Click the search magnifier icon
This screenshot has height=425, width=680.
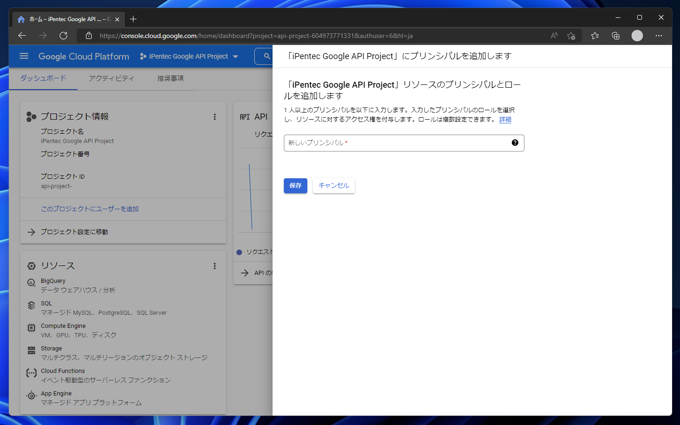[267, 56]
